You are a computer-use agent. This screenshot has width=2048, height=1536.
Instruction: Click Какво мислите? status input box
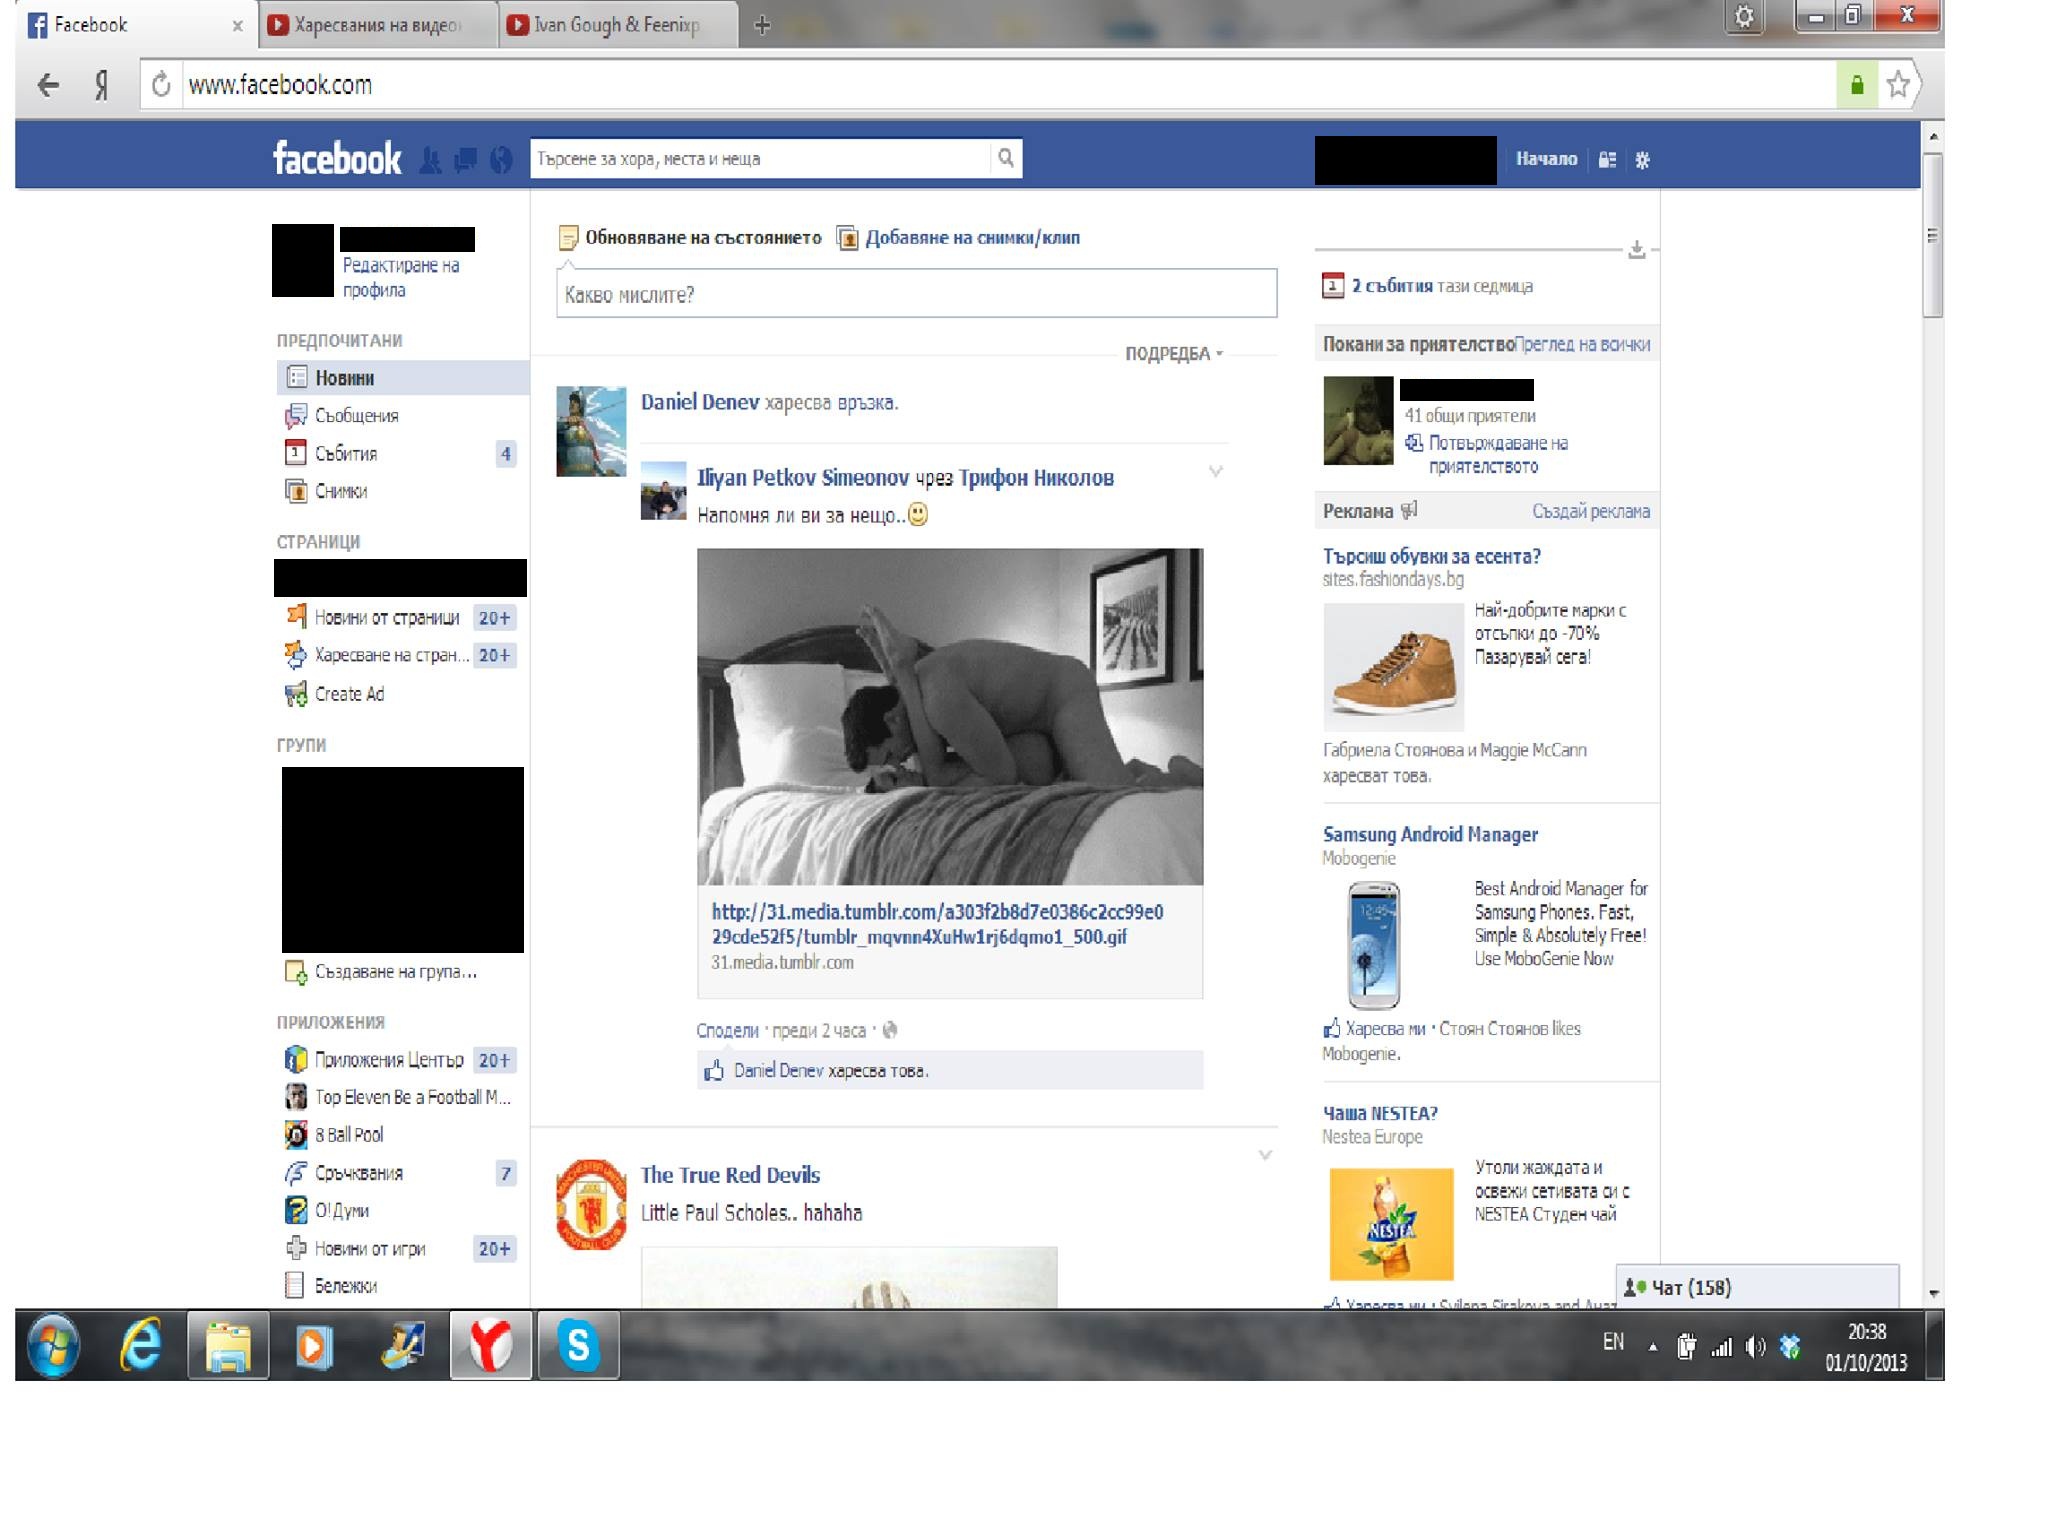(916, 294)
